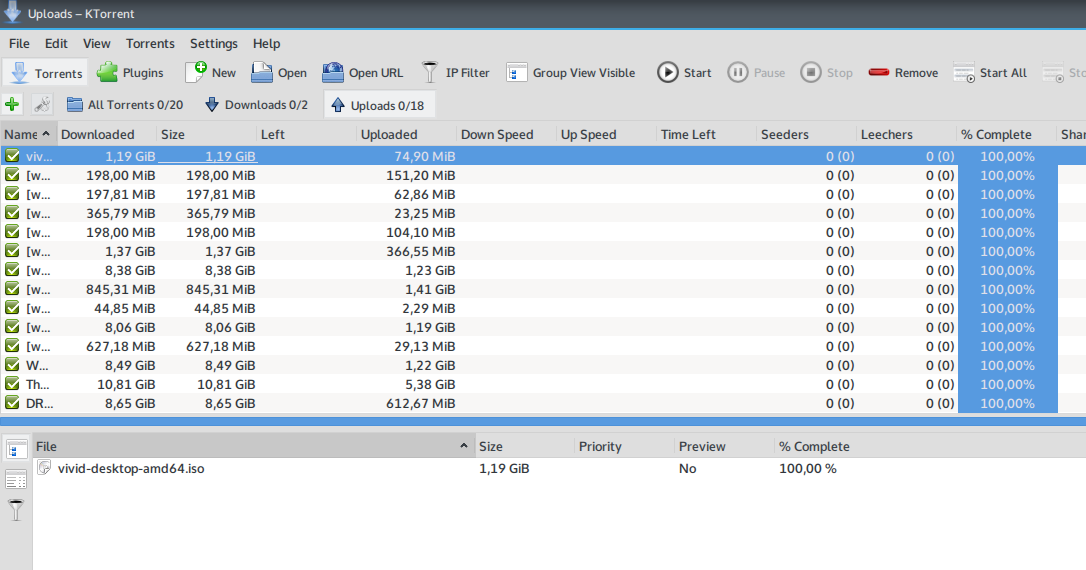
Task: Click file list view icon in sidebar
Action: pos(16,479)
